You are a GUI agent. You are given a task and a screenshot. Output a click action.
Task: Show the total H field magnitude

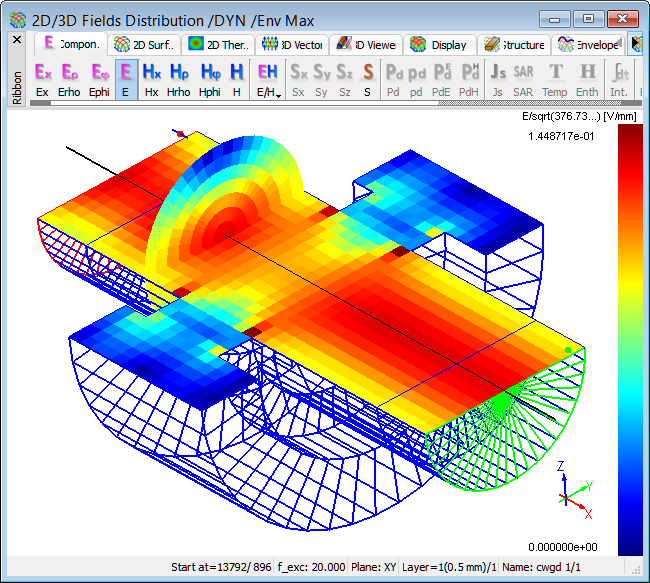237,73
